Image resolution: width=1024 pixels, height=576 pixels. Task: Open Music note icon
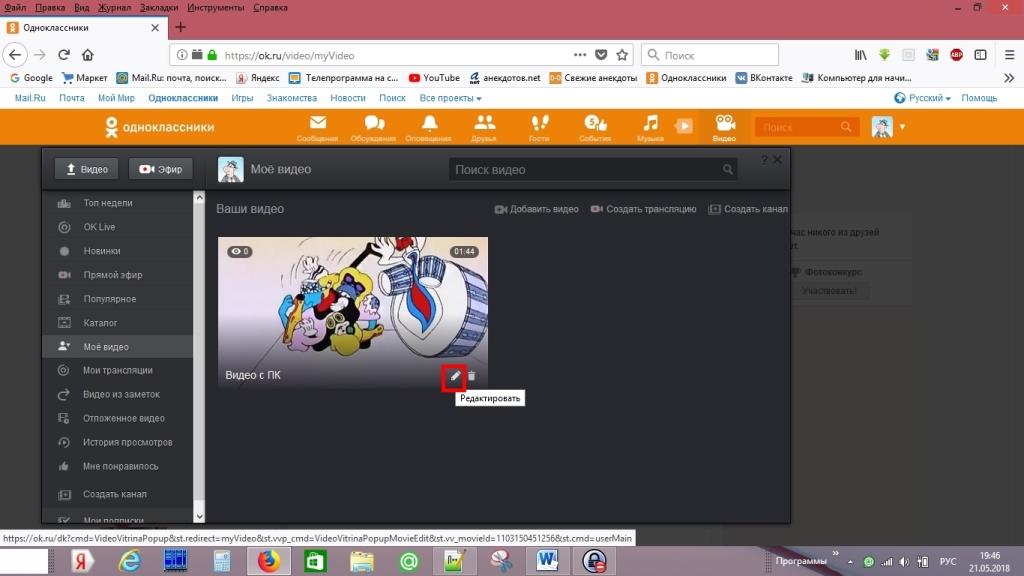coord(650,127)
